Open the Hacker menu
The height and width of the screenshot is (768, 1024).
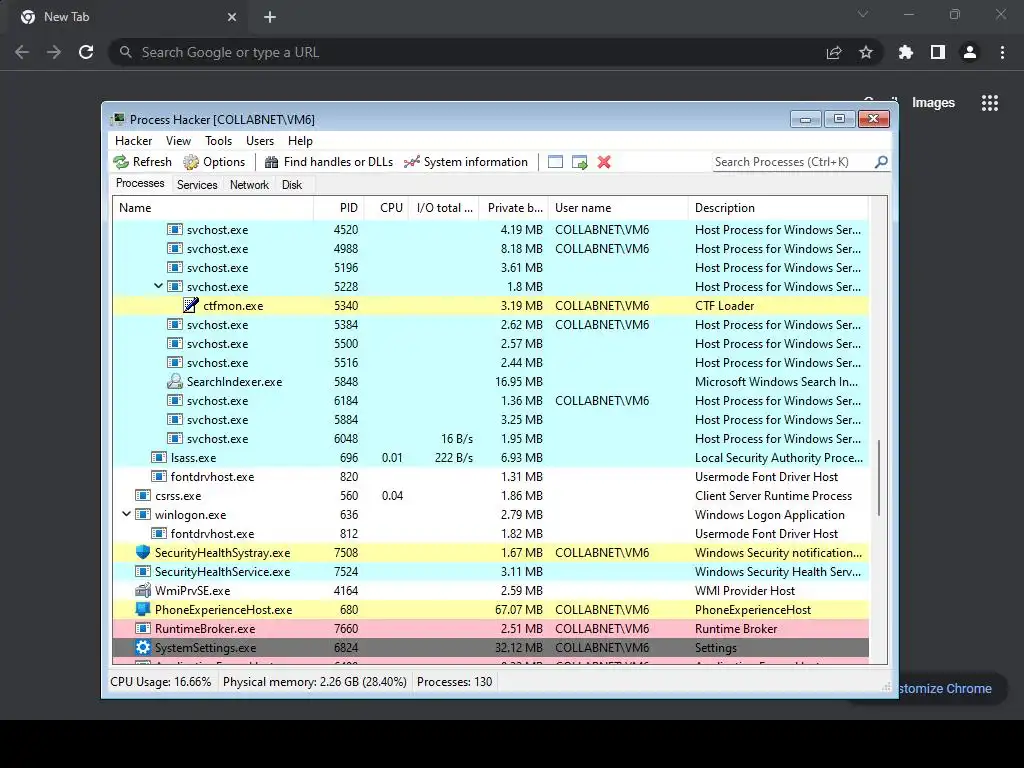(x=133, y=141)
